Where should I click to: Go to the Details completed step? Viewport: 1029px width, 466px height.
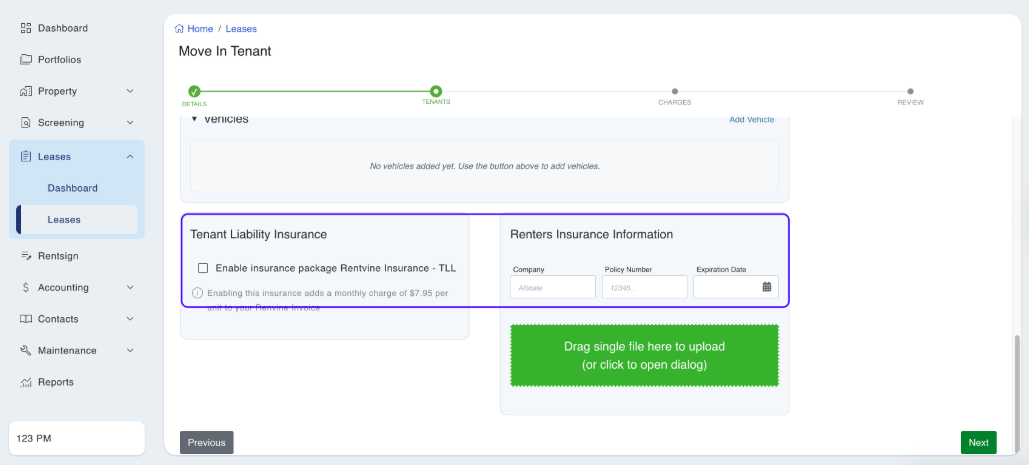(194, 92)
